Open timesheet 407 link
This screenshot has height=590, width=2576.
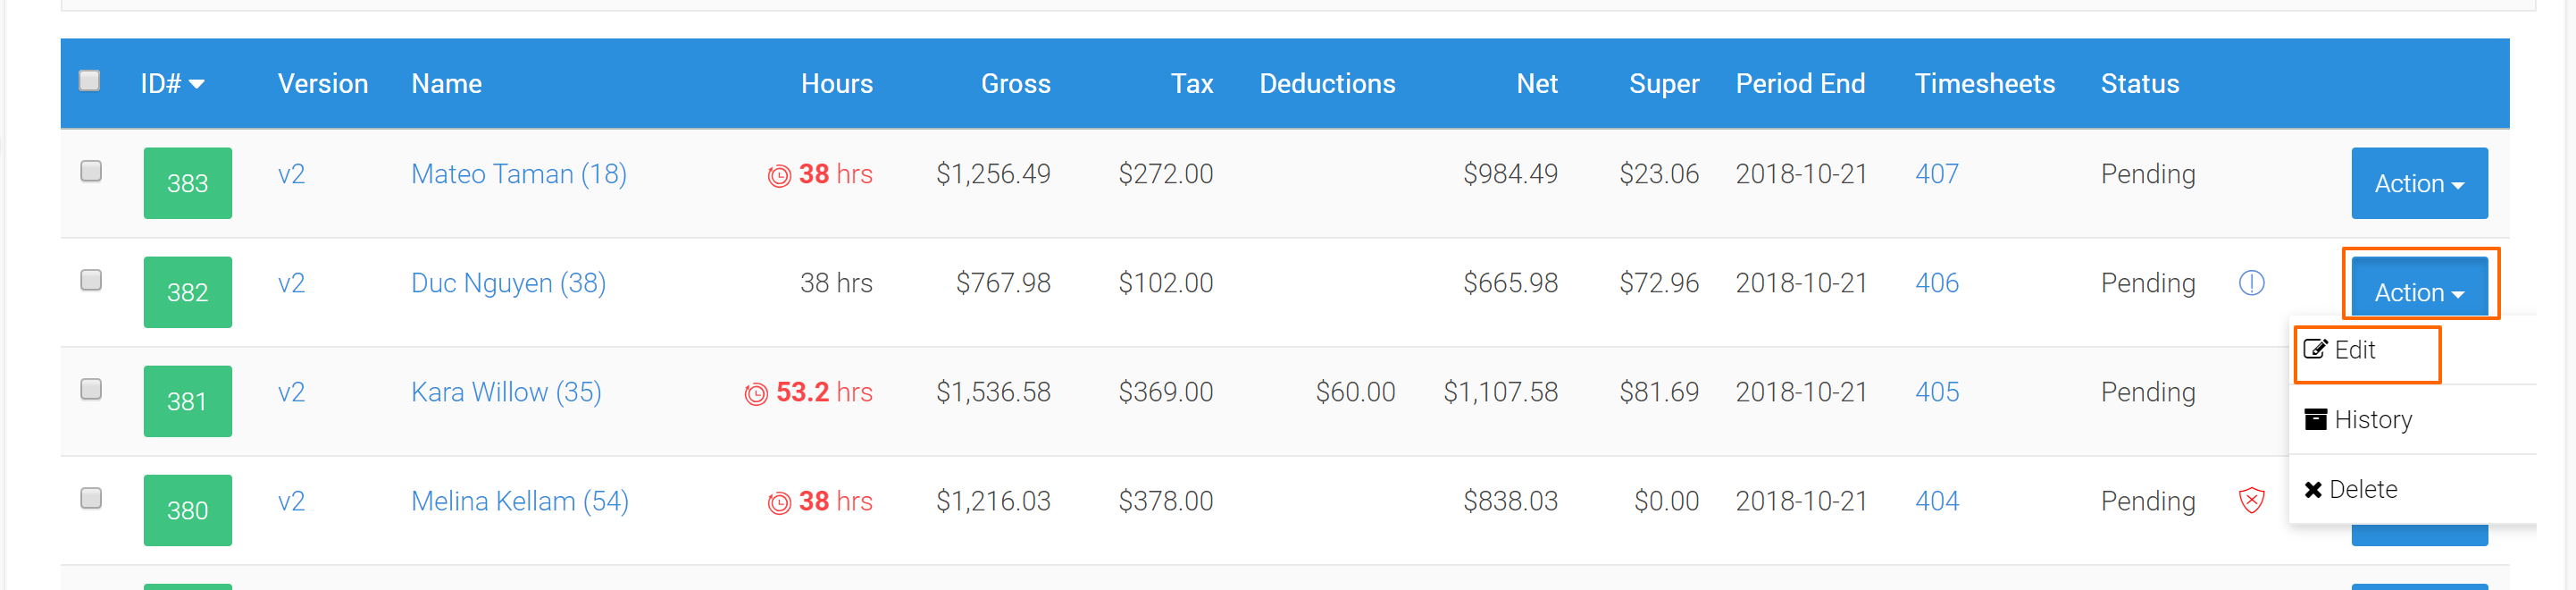tap(1936, 174)
